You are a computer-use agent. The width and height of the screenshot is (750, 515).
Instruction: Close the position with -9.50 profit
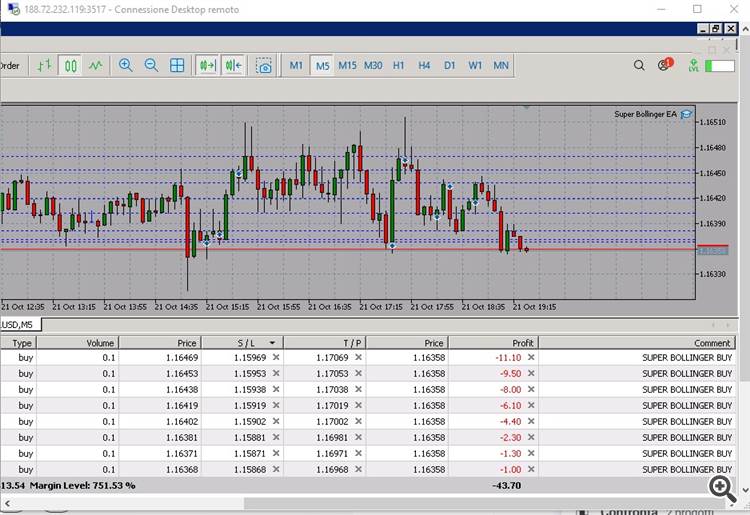click(531, 373)
